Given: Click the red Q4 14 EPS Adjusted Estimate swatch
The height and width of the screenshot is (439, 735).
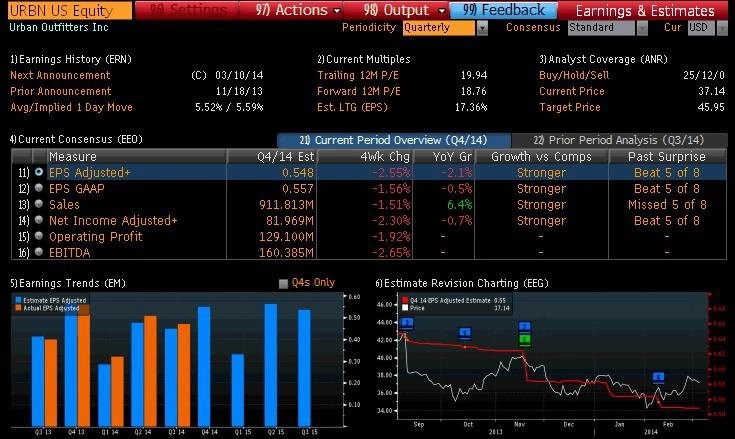Looking at the screenshot, I should (x=405, y=300).
